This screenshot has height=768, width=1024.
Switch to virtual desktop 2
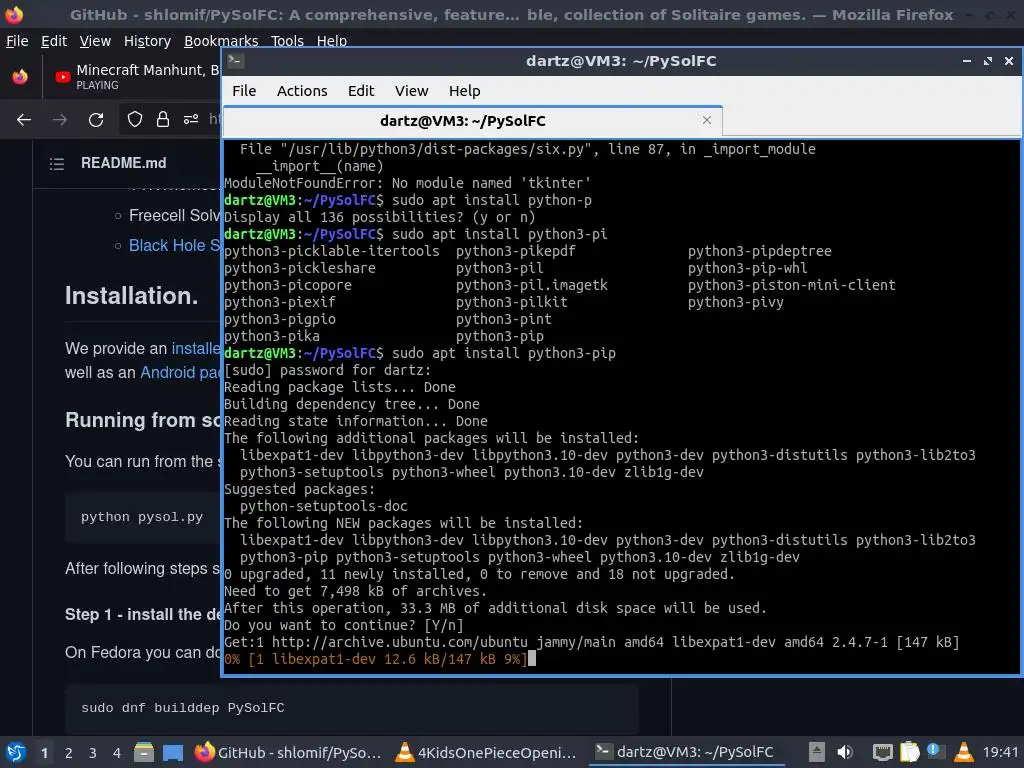point(69,753)
